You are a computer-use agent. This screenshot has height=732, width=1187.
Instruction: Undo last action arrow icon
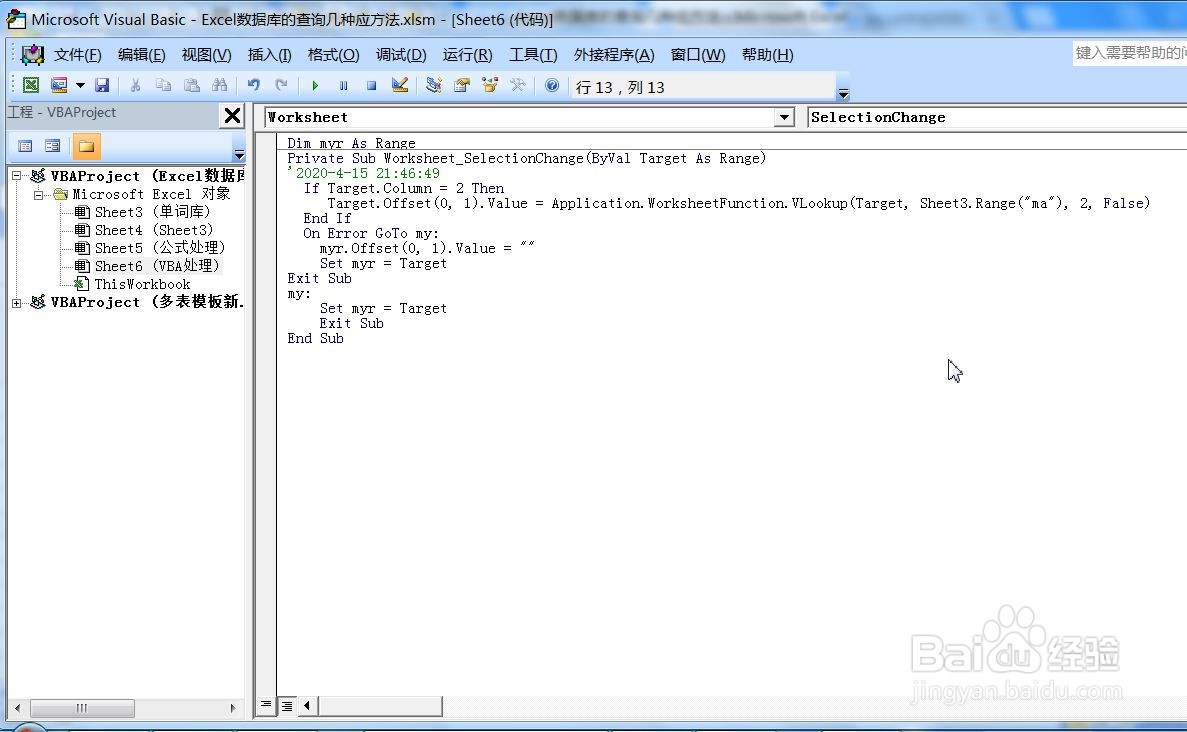[254, 86]
